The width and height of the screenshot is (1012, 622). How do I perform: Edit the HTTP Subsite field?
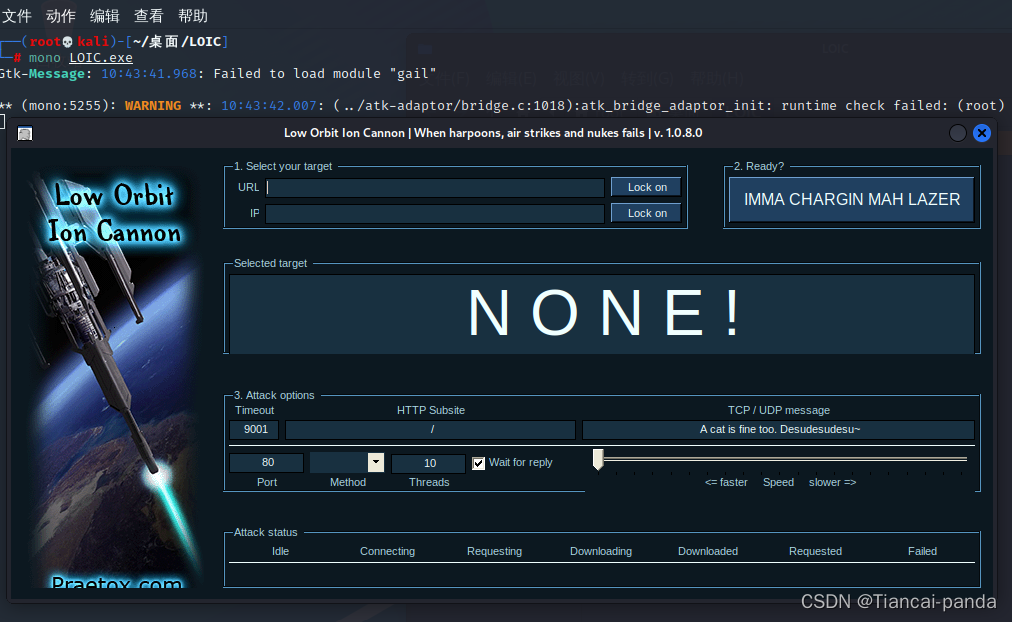(430, 430)
